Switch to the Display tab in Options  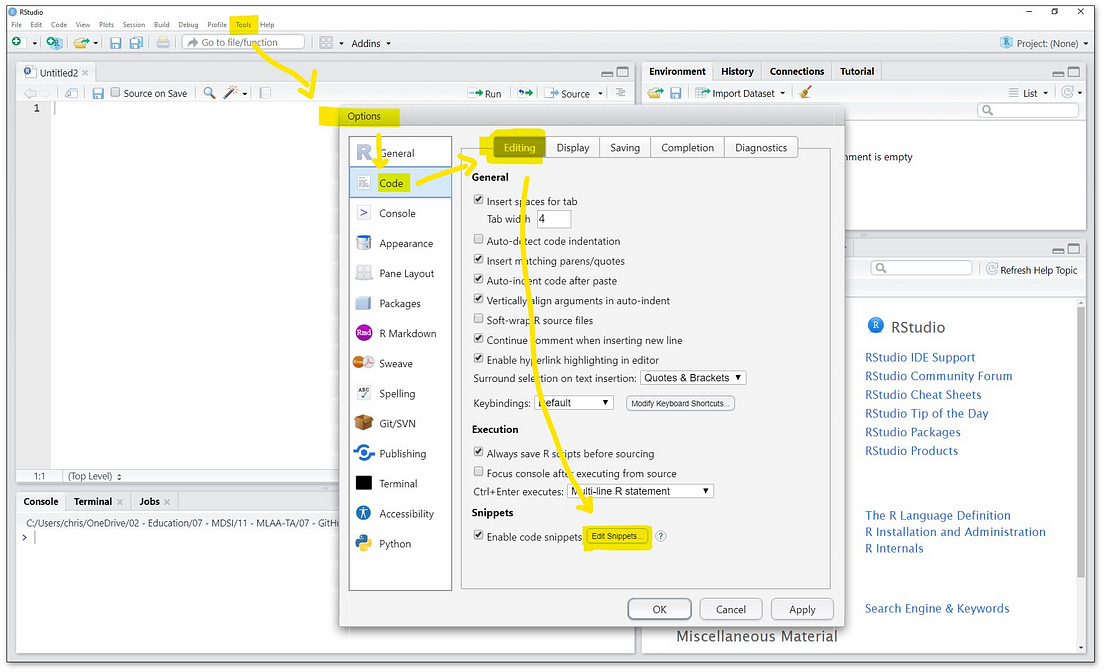coord(572,147)
